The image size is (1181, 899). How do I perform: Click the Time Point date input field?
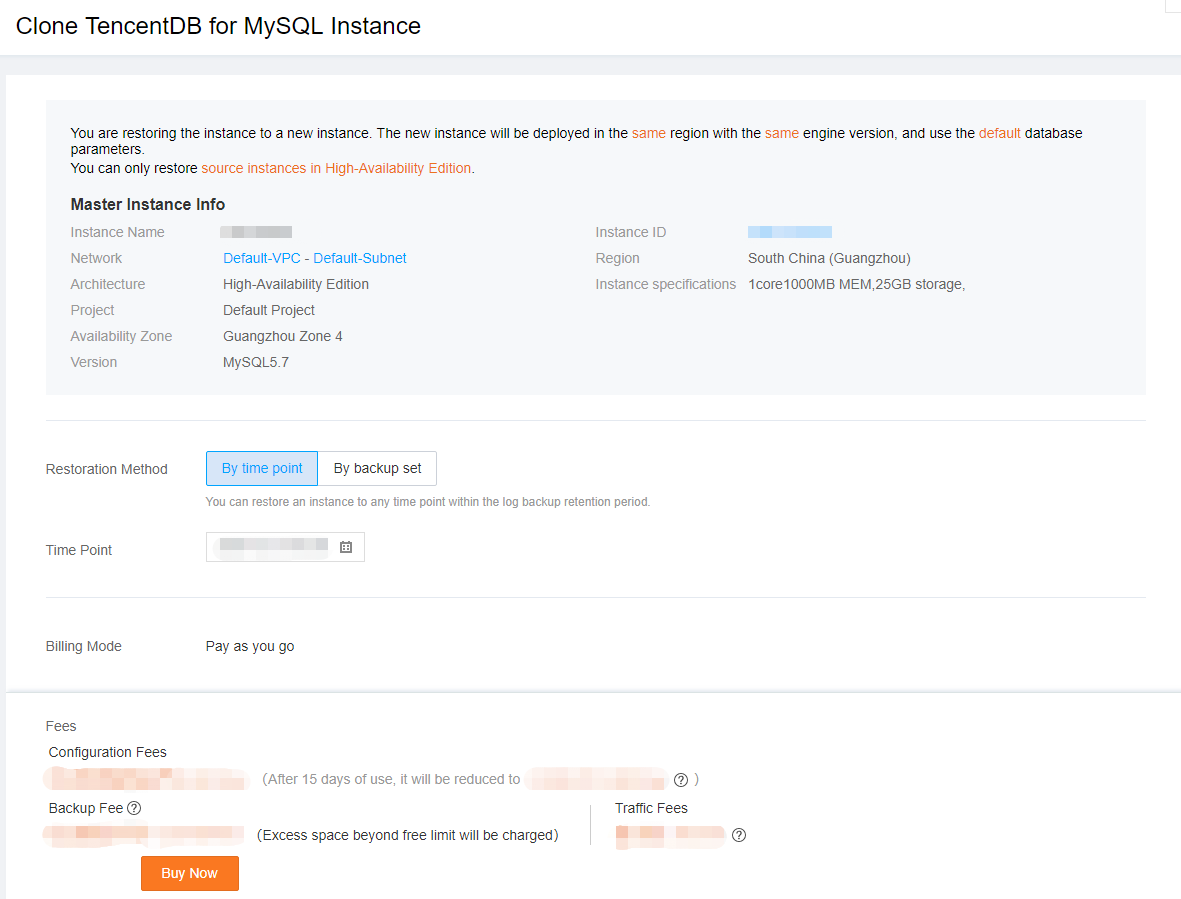click(x=285, y=547)
